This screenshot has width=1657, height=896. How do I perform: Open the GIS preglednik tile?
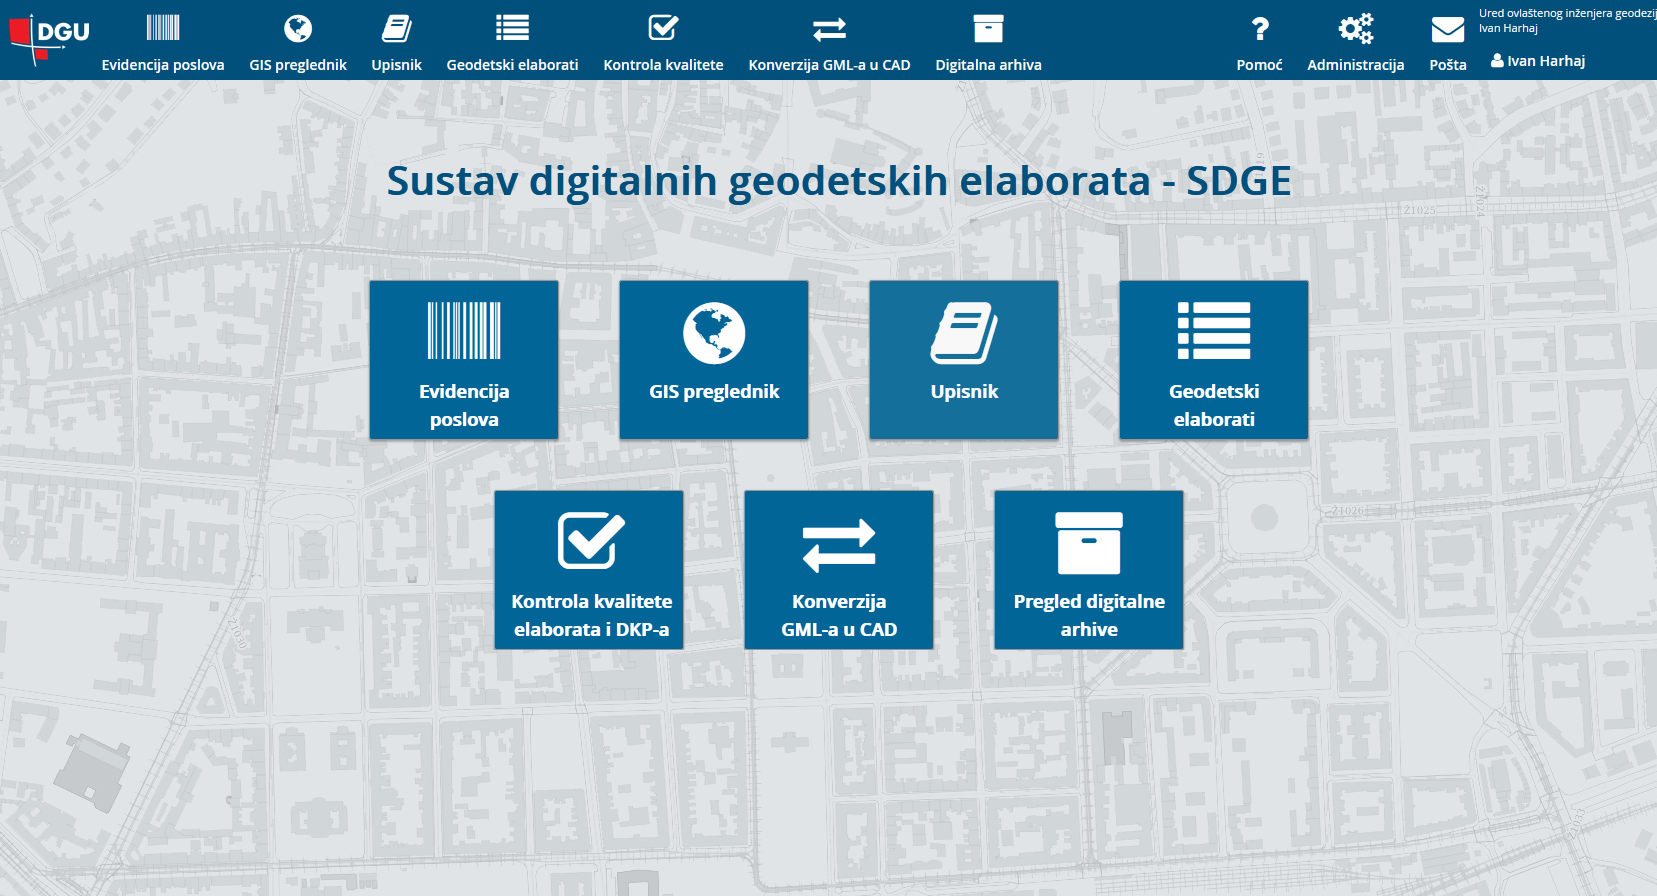click(714, 360)
